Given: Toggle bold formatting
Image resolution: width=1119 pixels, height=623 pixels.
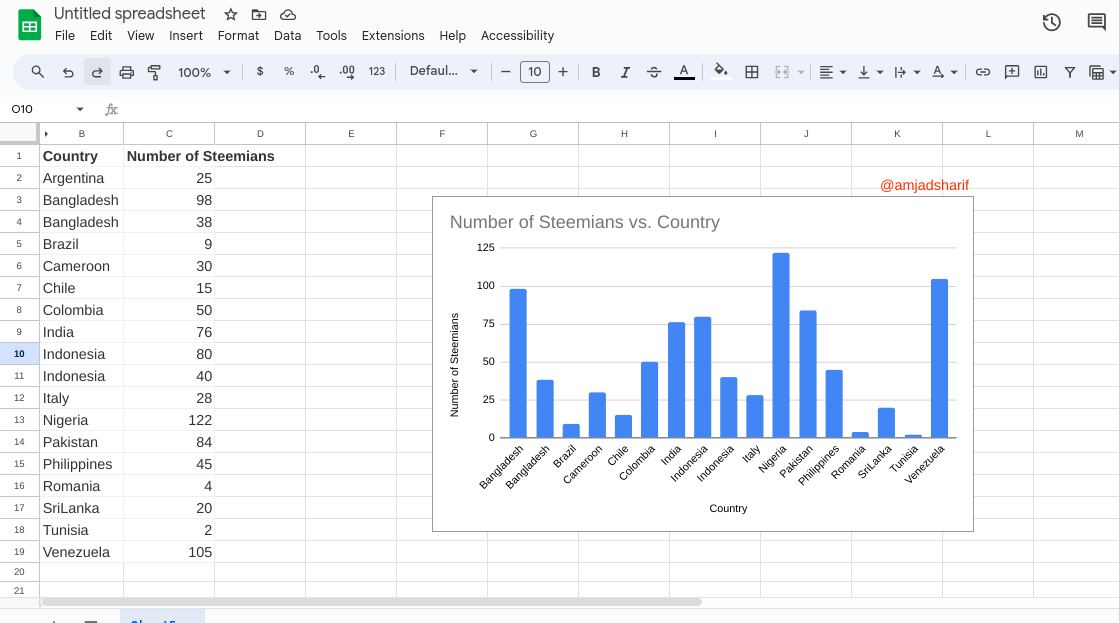Looking at the screenshot, I should tap(596, 72).
